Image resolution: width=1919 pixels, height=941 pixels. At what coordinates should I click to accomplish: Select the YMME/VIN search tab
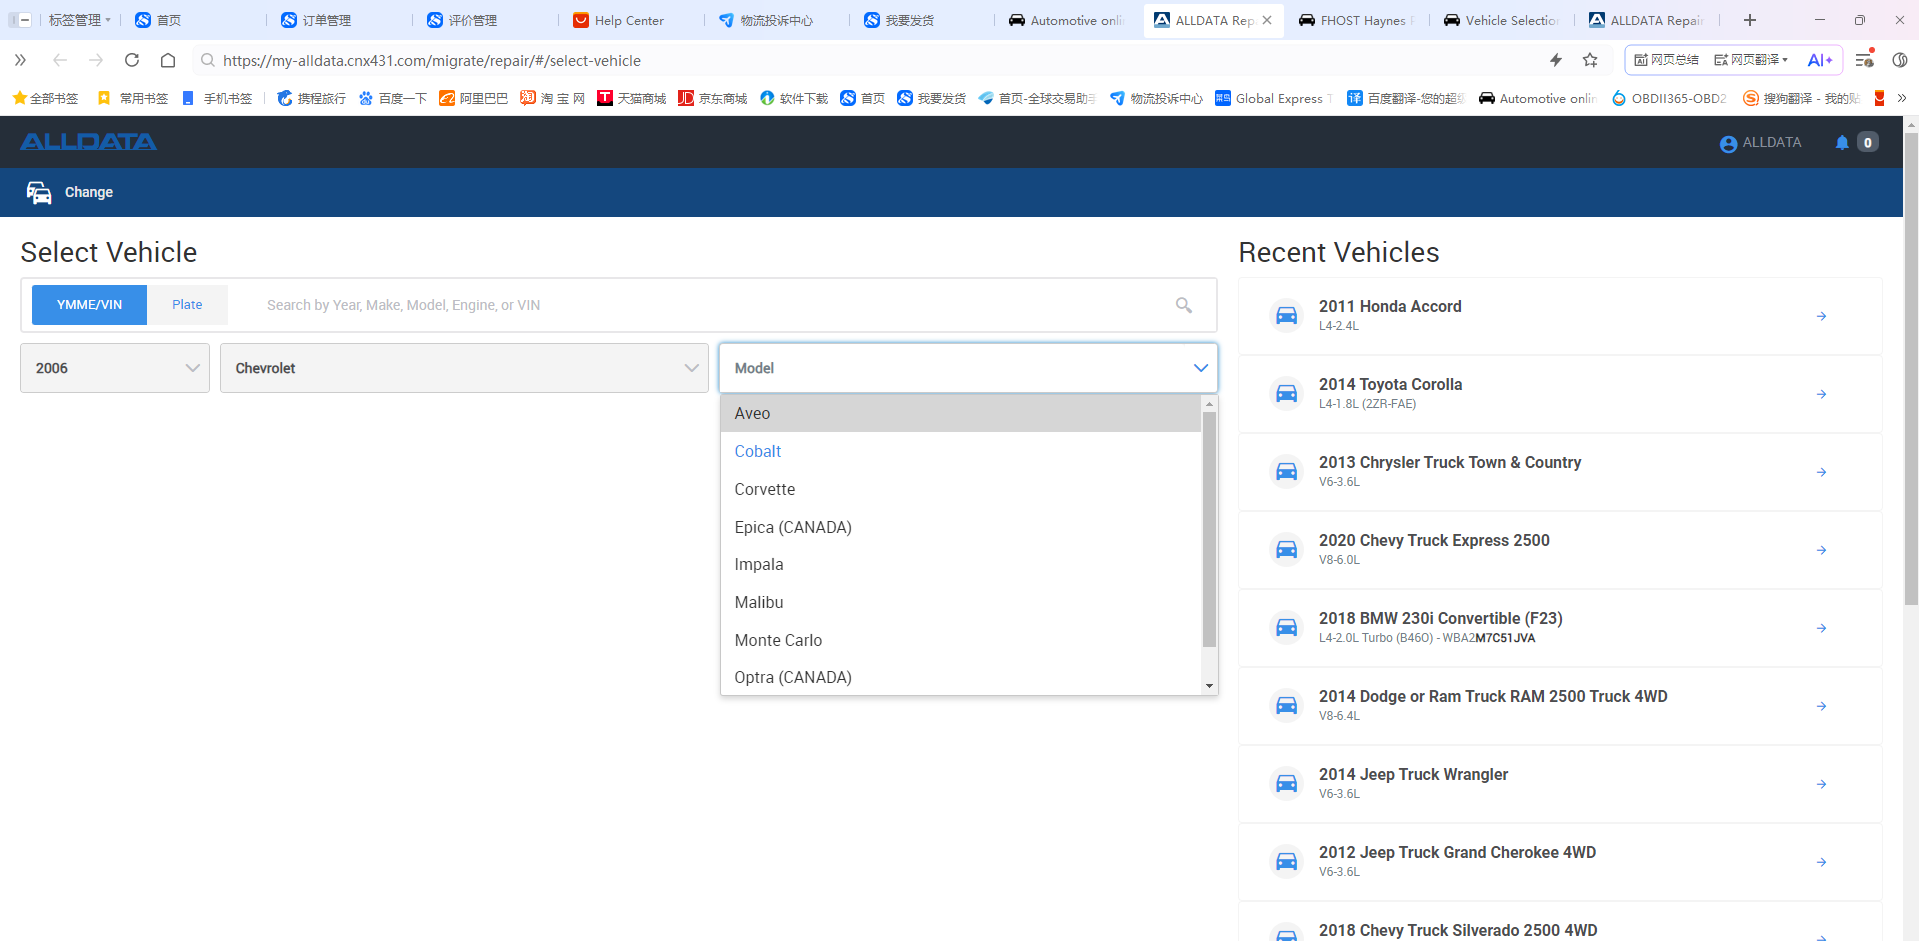[89, 305]
